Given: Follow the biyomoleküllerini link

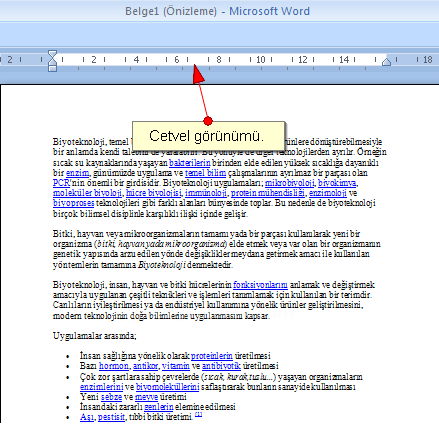Looking at the screenshot, I should tap(168, 387).
